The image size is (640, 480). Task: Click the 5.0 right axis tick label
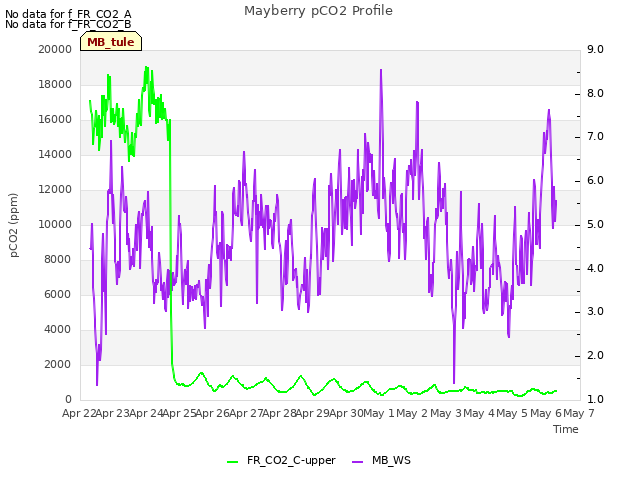[595, 224]
